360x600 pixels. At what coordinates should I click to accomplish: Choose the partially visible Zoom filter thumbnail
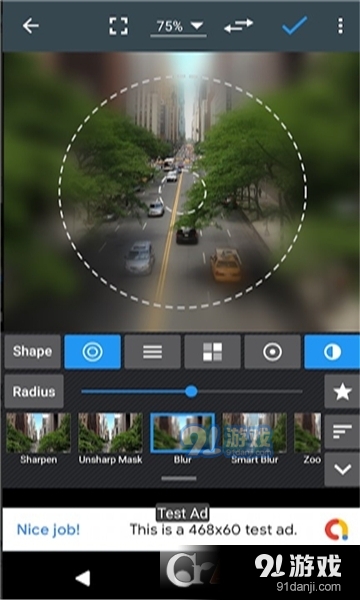coord(308,438)
